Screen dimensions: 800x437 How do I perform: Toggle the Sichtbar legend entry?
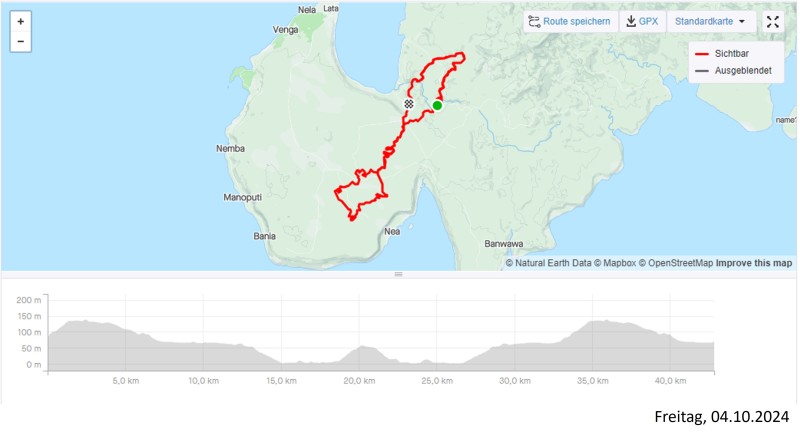click(x=722, y=54)
